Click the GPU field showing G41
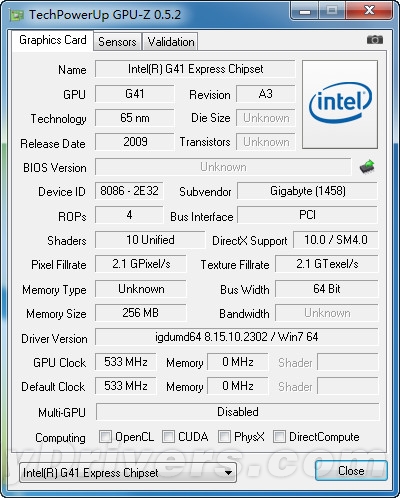This screenshot has width=400, height=498. (x=135, y=94)
